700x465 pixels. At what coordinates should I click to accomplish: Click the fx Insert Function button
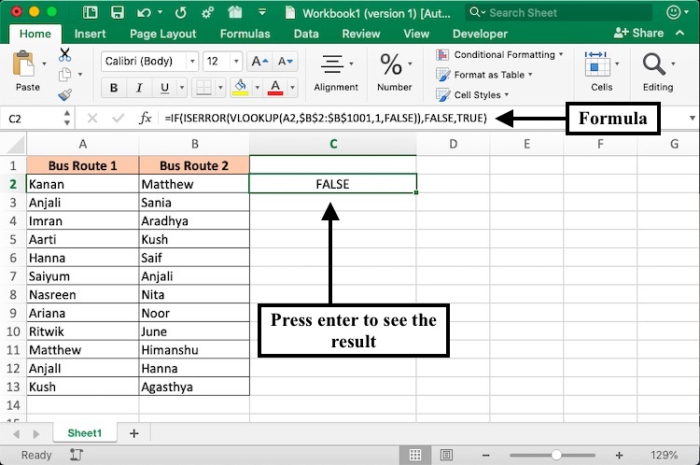[146, 118]
